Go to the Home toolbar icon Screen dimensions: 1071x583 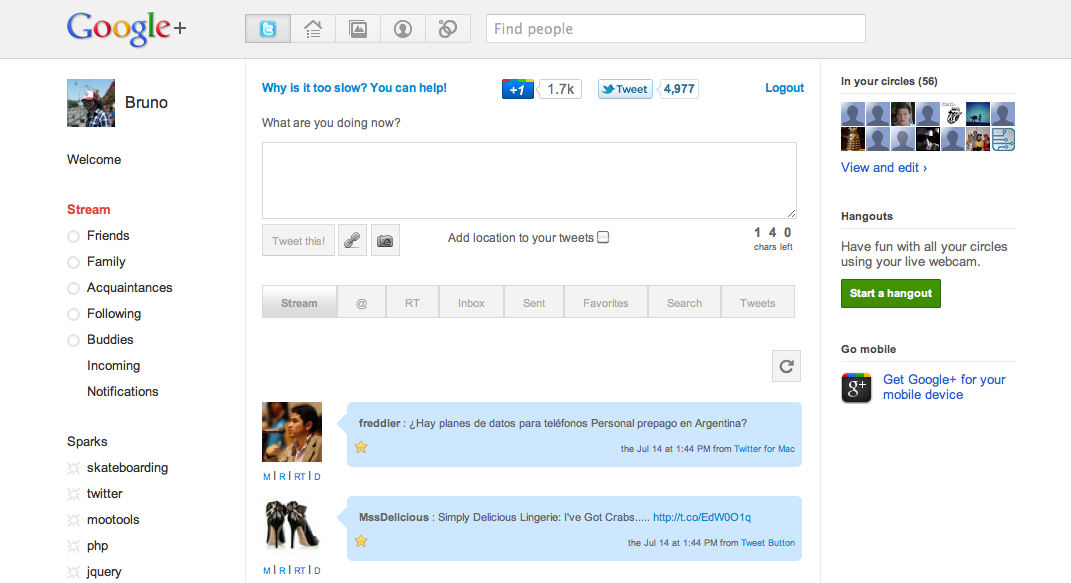pos(313,29)
